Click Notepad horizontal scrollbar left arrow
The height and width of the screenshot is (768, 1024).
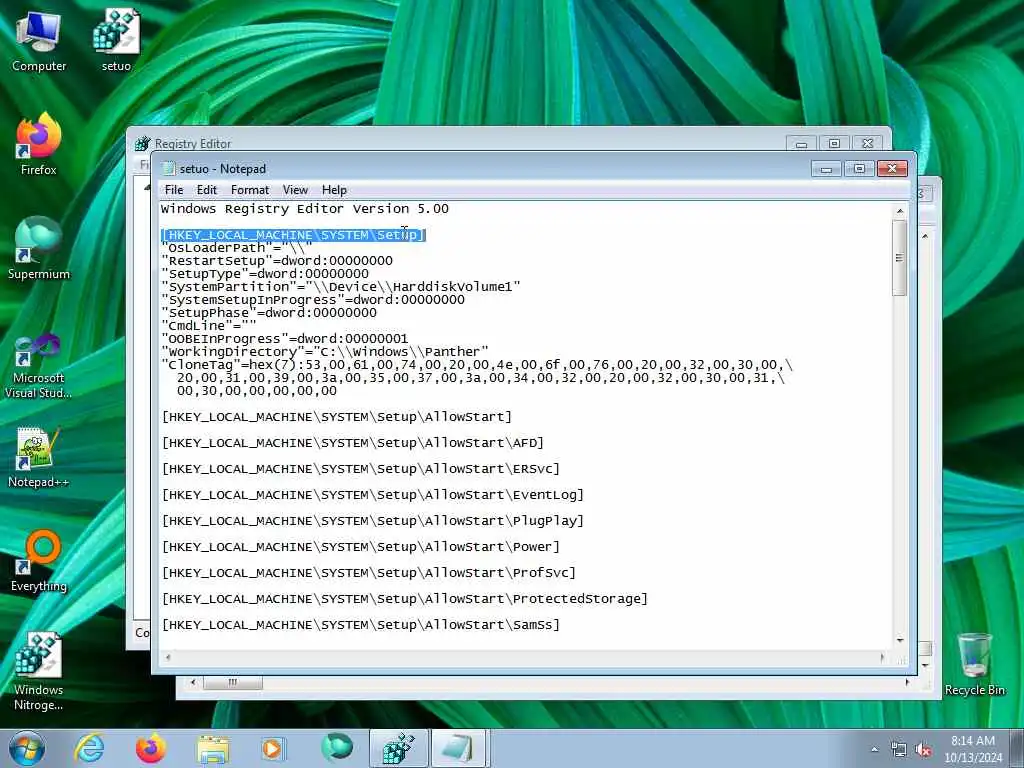168,657
